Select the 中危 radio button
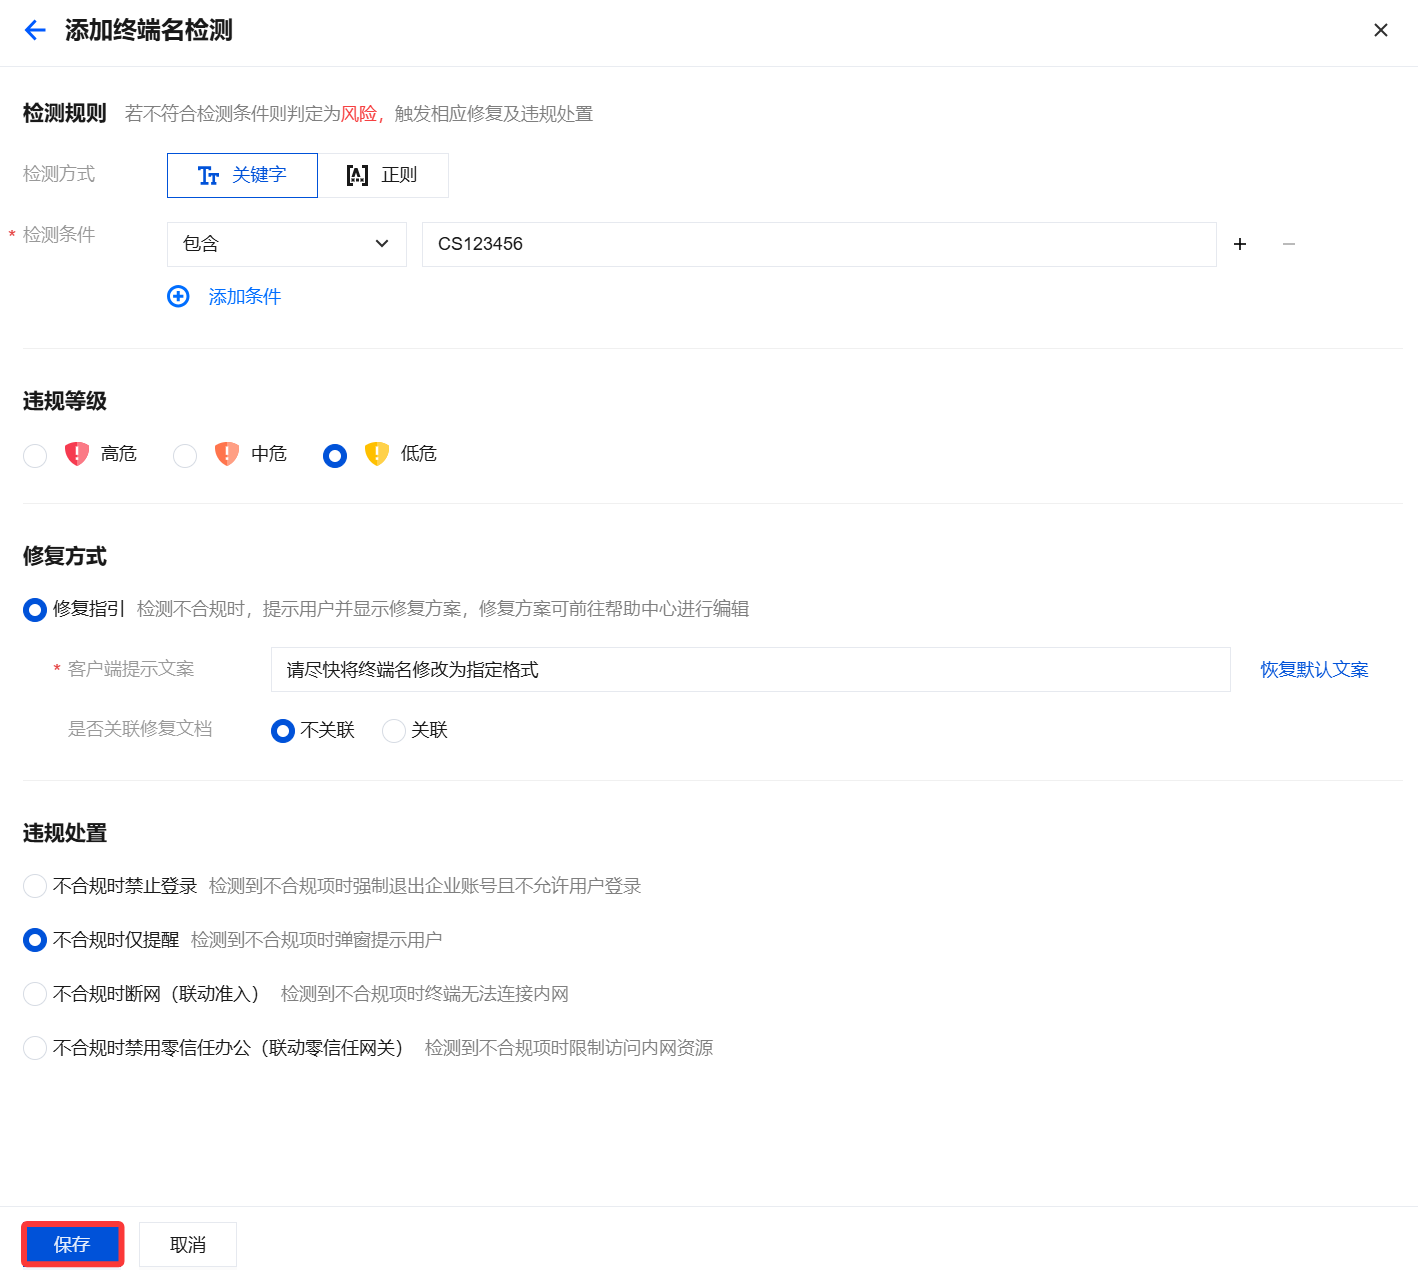The width and height of the screenshot is (1418, 1278). [x=185, y=456]
